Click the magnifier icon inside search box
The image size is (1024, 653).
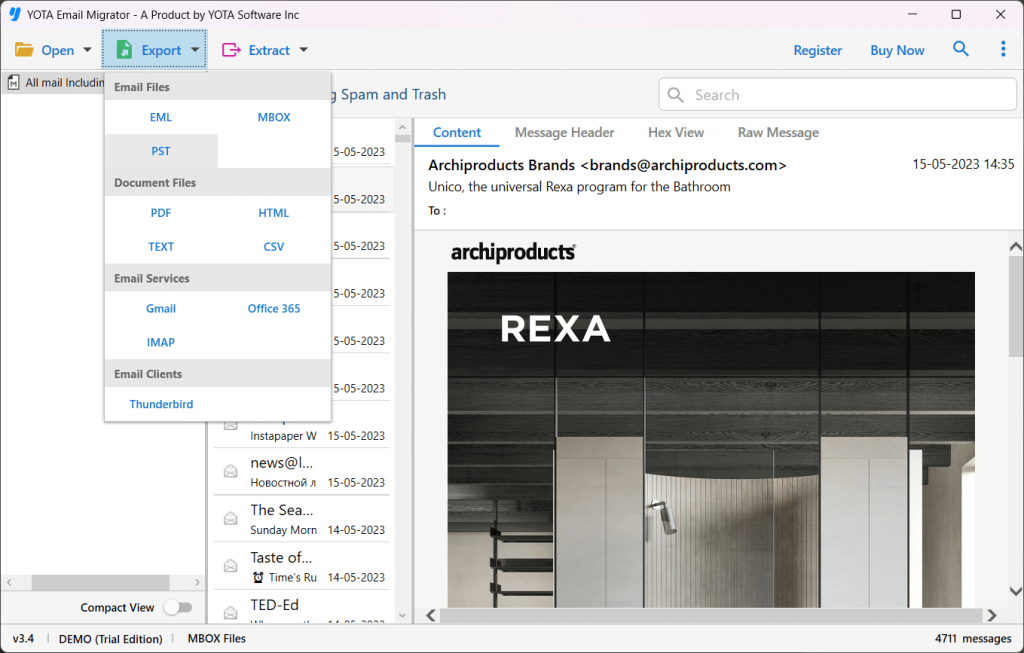(676, 95)
